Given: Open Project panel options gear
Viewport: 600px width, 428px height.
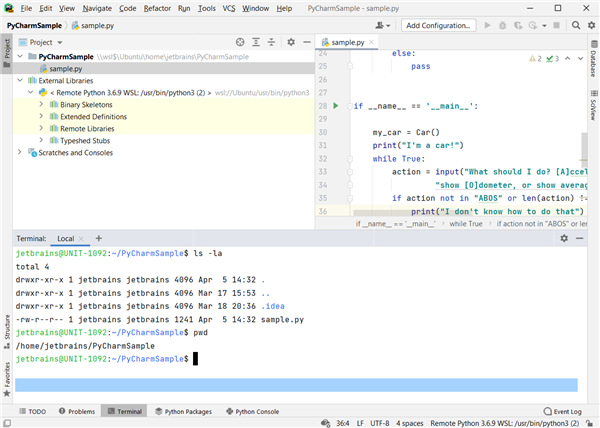Looking at the screenshot, I should (x=291, y=42).
